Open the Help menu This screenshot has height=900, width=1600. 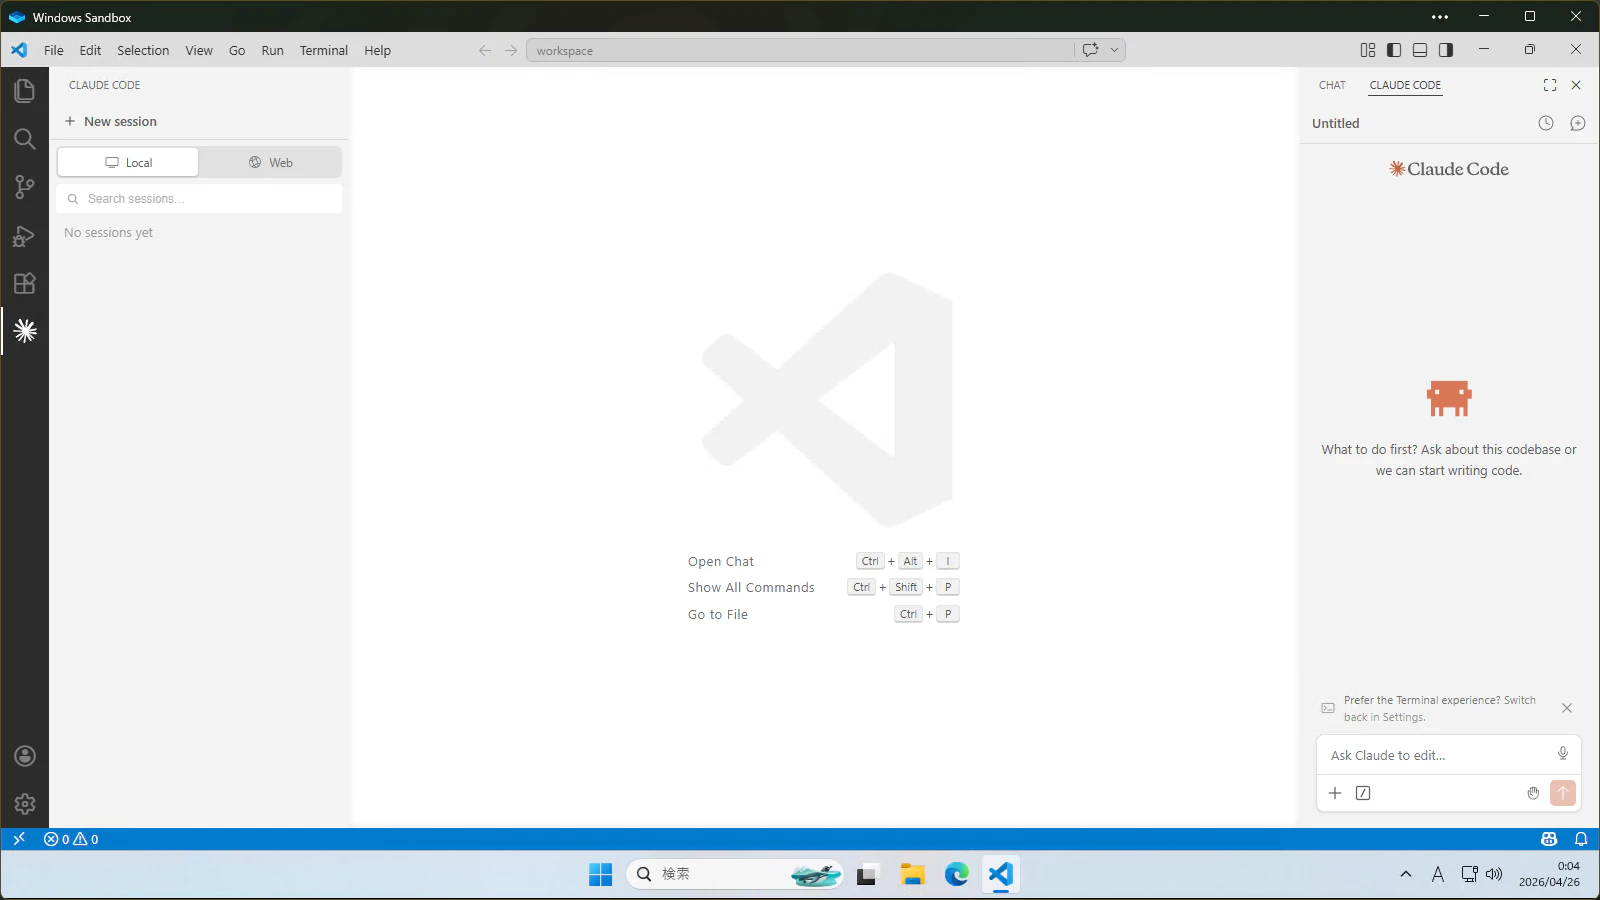[x=377, y=50]
